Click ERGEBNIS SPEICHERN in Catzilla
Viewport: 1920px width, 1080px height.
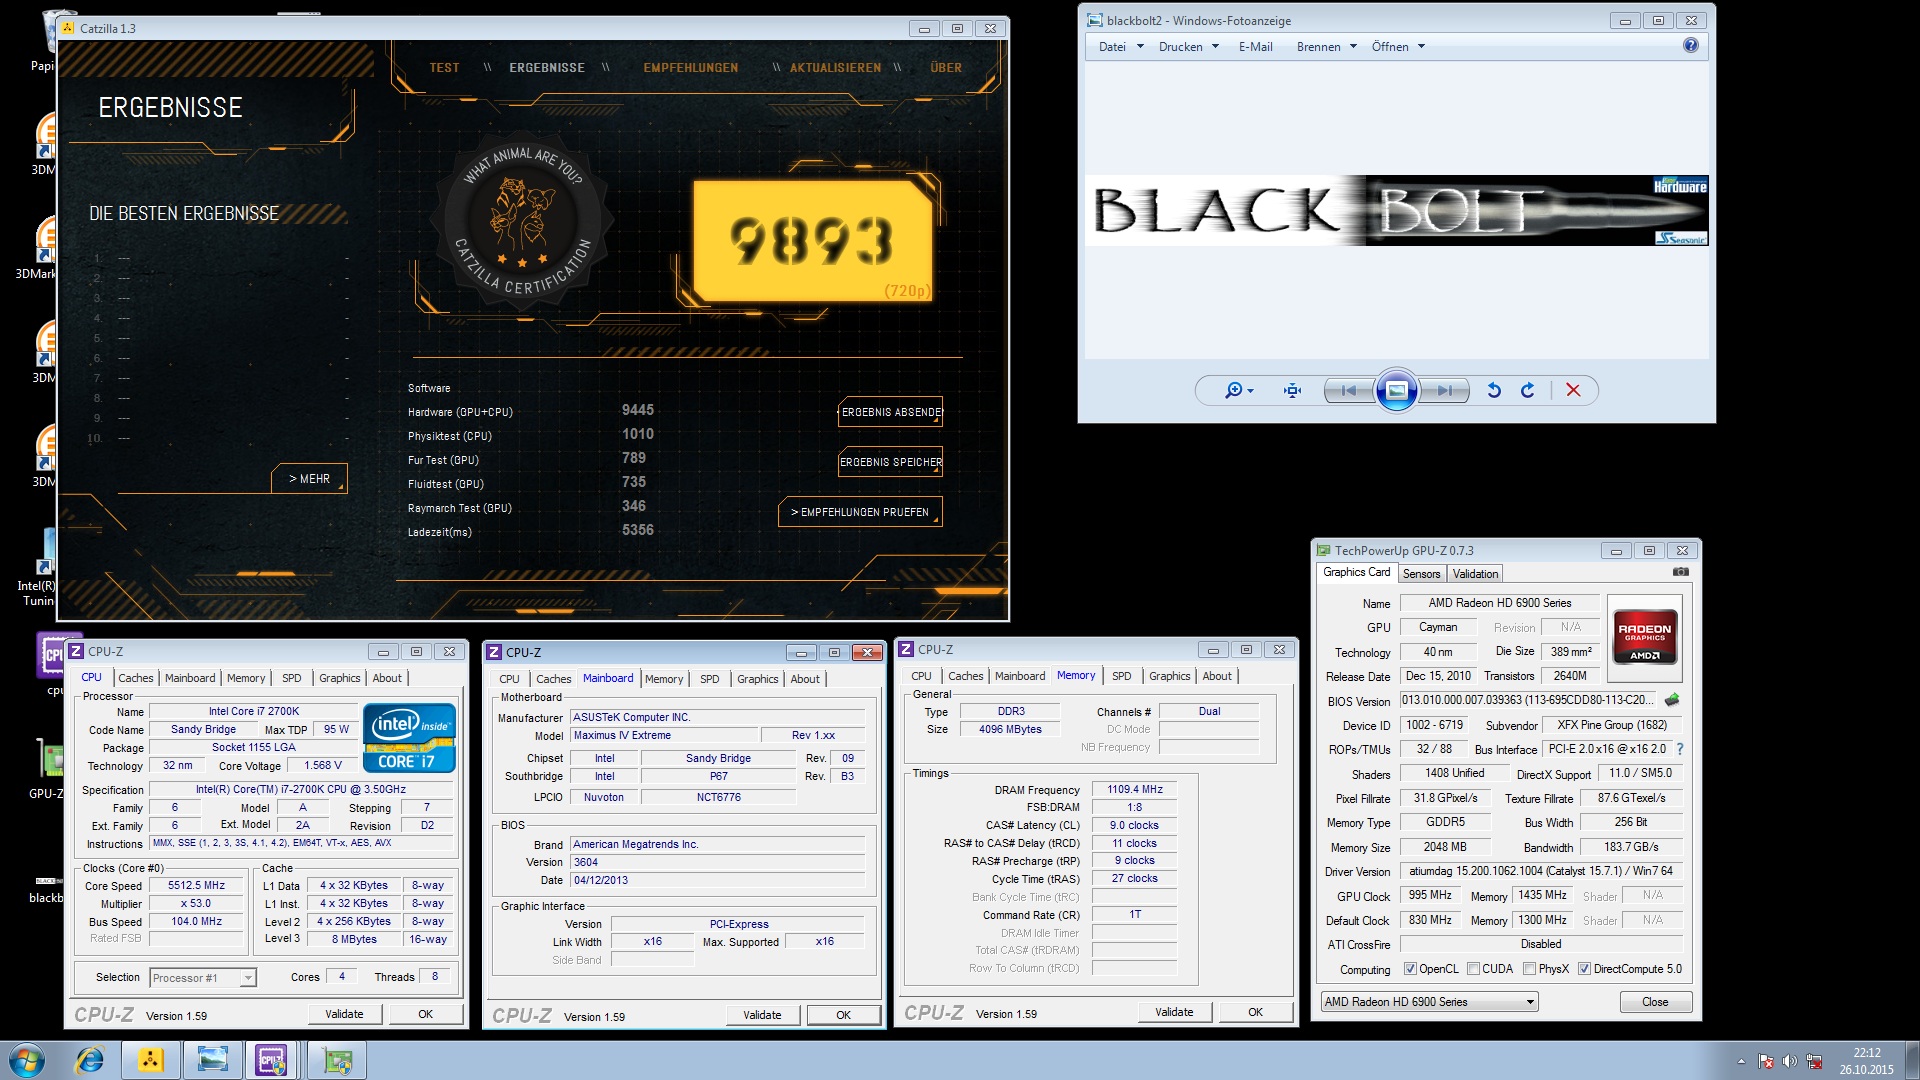click(890, 462)
